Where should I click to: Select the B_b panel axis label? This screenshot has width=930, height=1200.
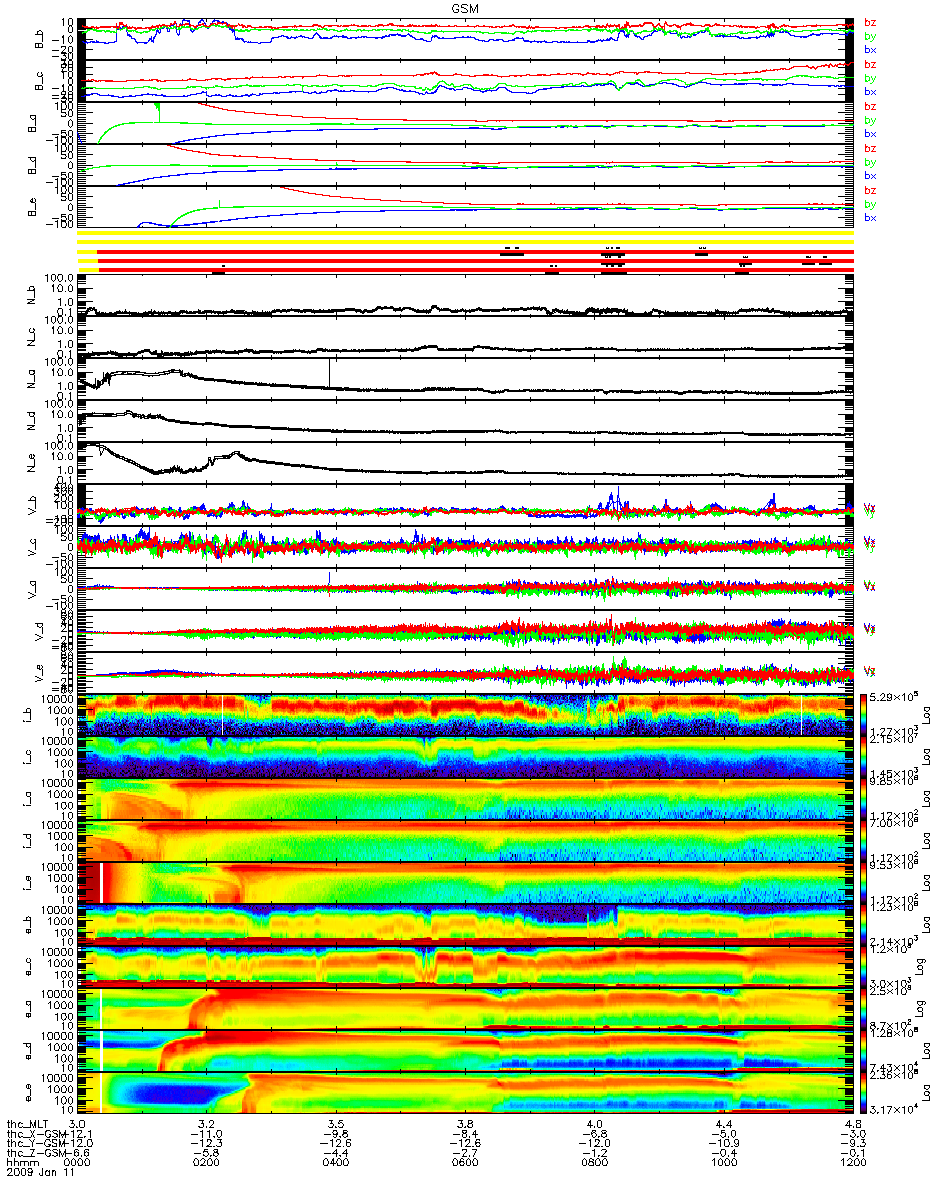[x=41, y=40]
